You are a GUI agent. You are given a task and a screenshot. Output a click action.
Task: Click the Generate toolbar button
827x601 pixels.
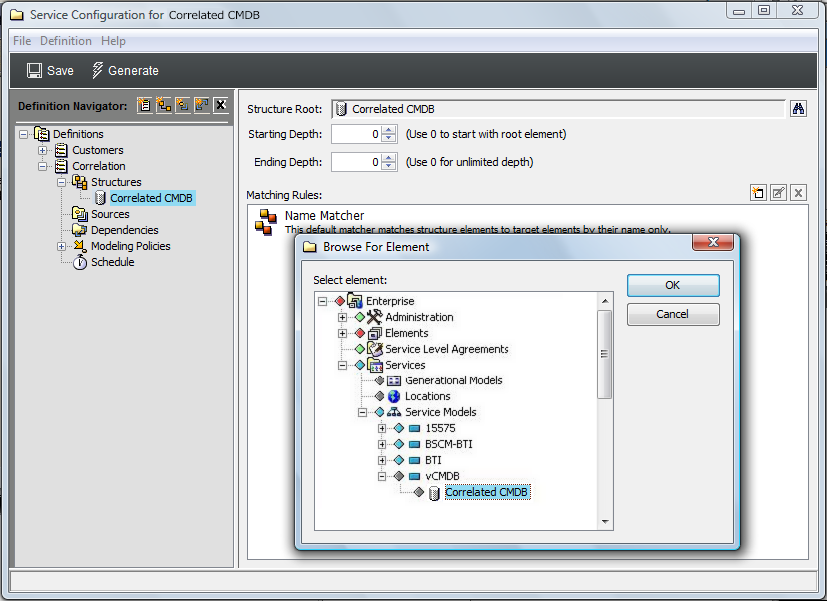point(125,71)
